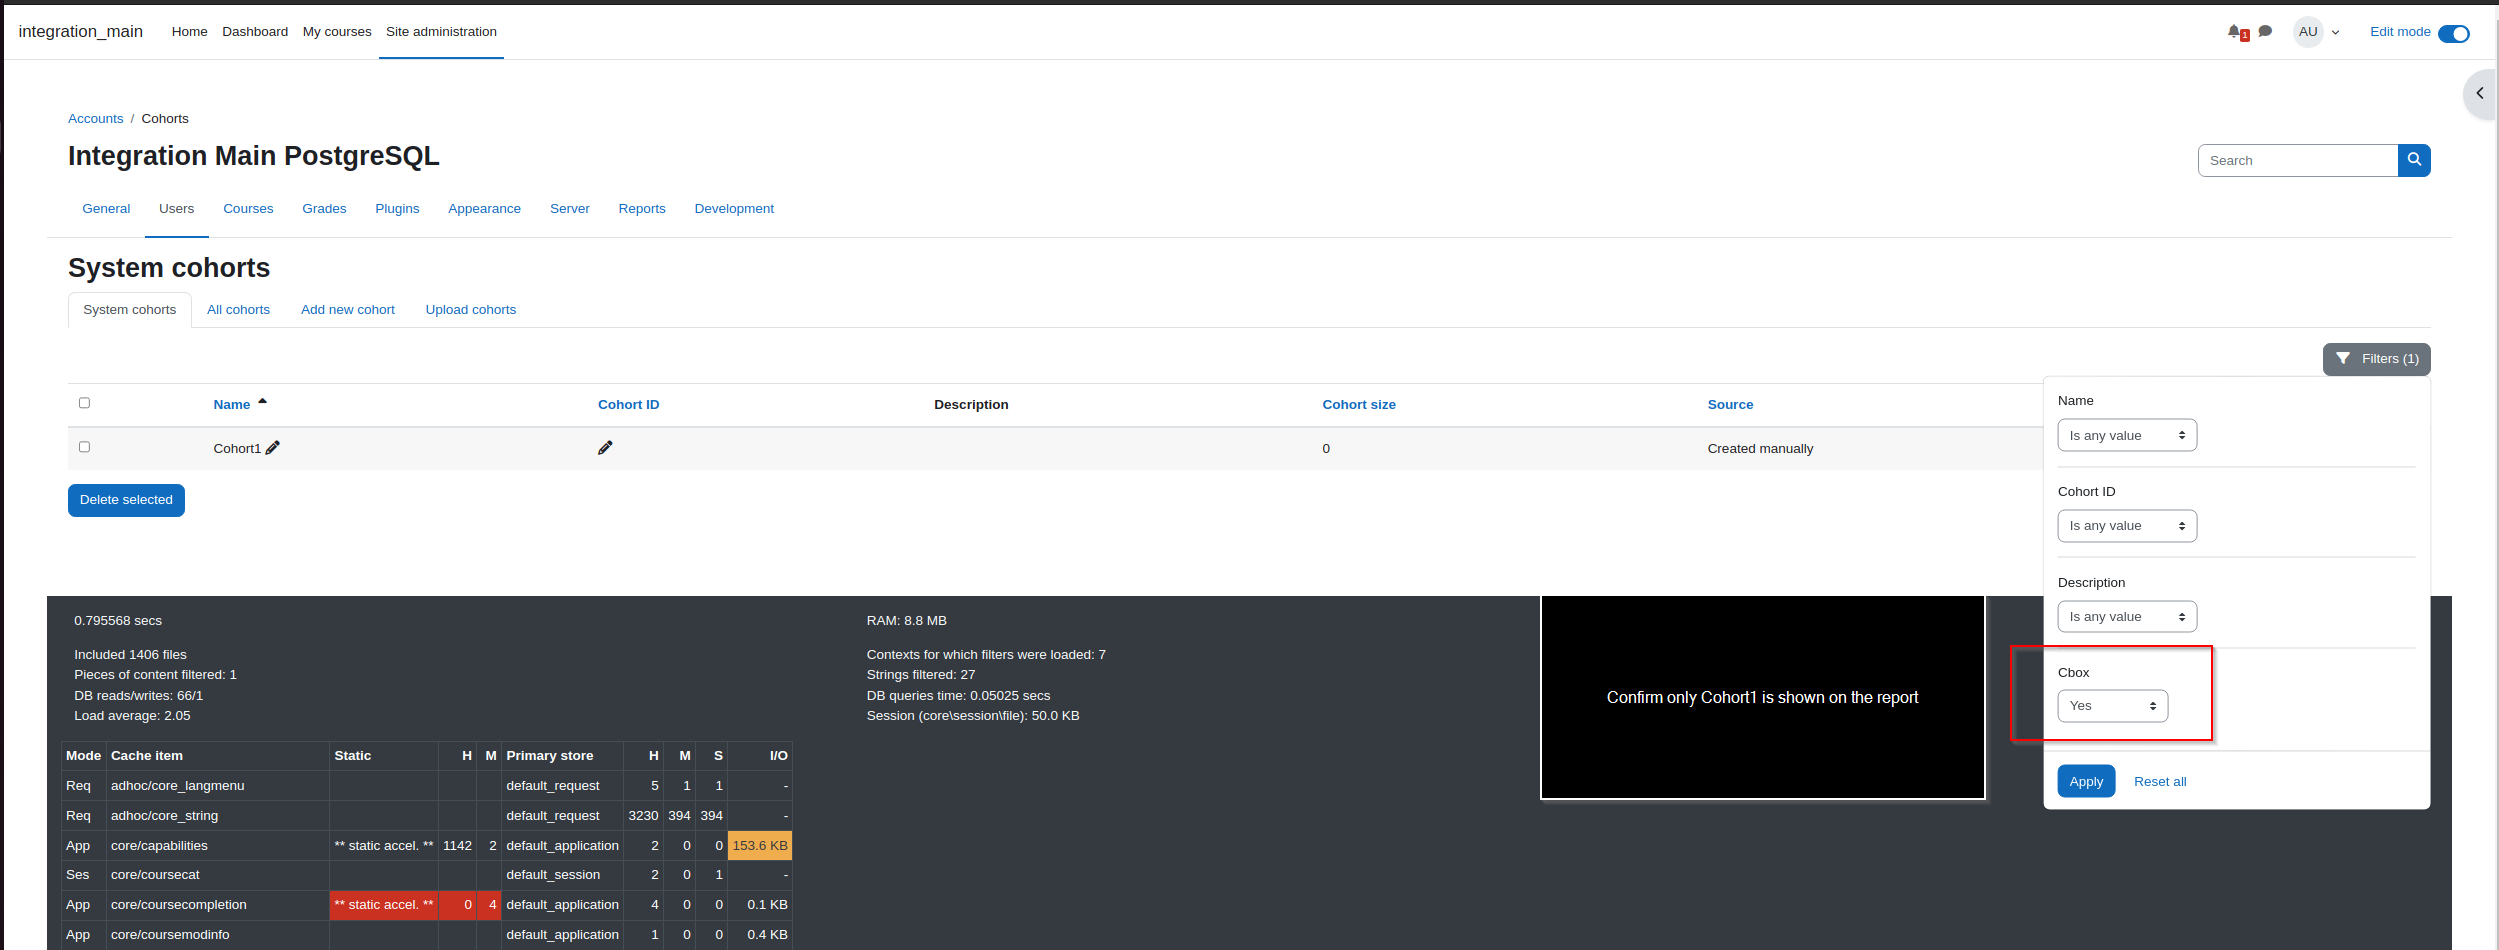Click 'core/coursecompletion' cache item row
Image resolution: width=2499 pixels, height=950 pixels.
coord(179,905)
